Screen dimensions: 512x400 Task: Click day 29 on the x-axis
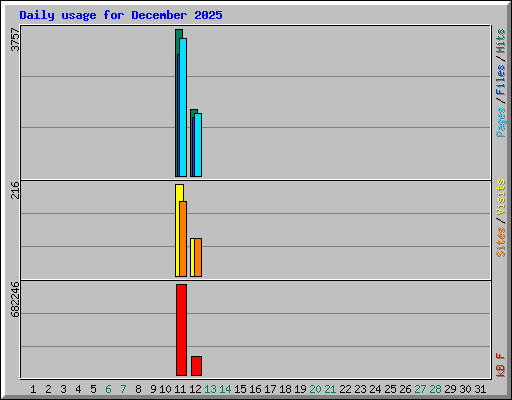pyautogui.click(x=450, y=389)
